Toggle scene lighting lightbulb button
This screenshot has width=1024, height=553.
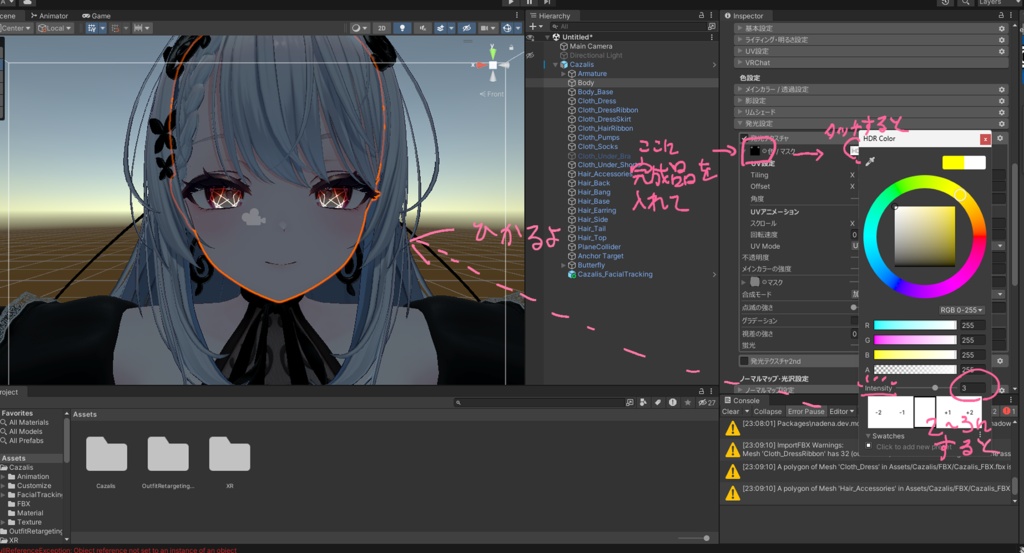pos(402,28)
